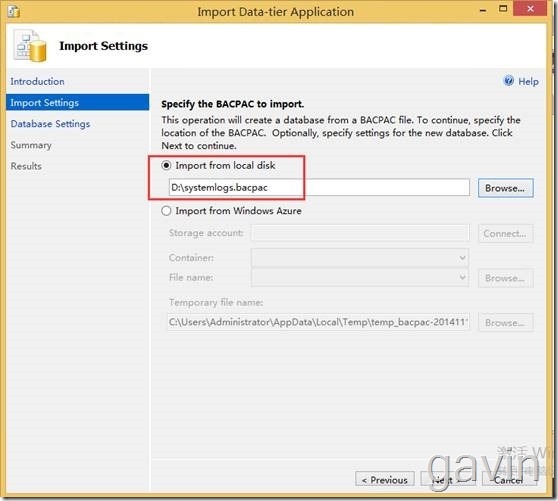Click the Help question mark icon
Screen dimensions: 558x501
[509, 81]
